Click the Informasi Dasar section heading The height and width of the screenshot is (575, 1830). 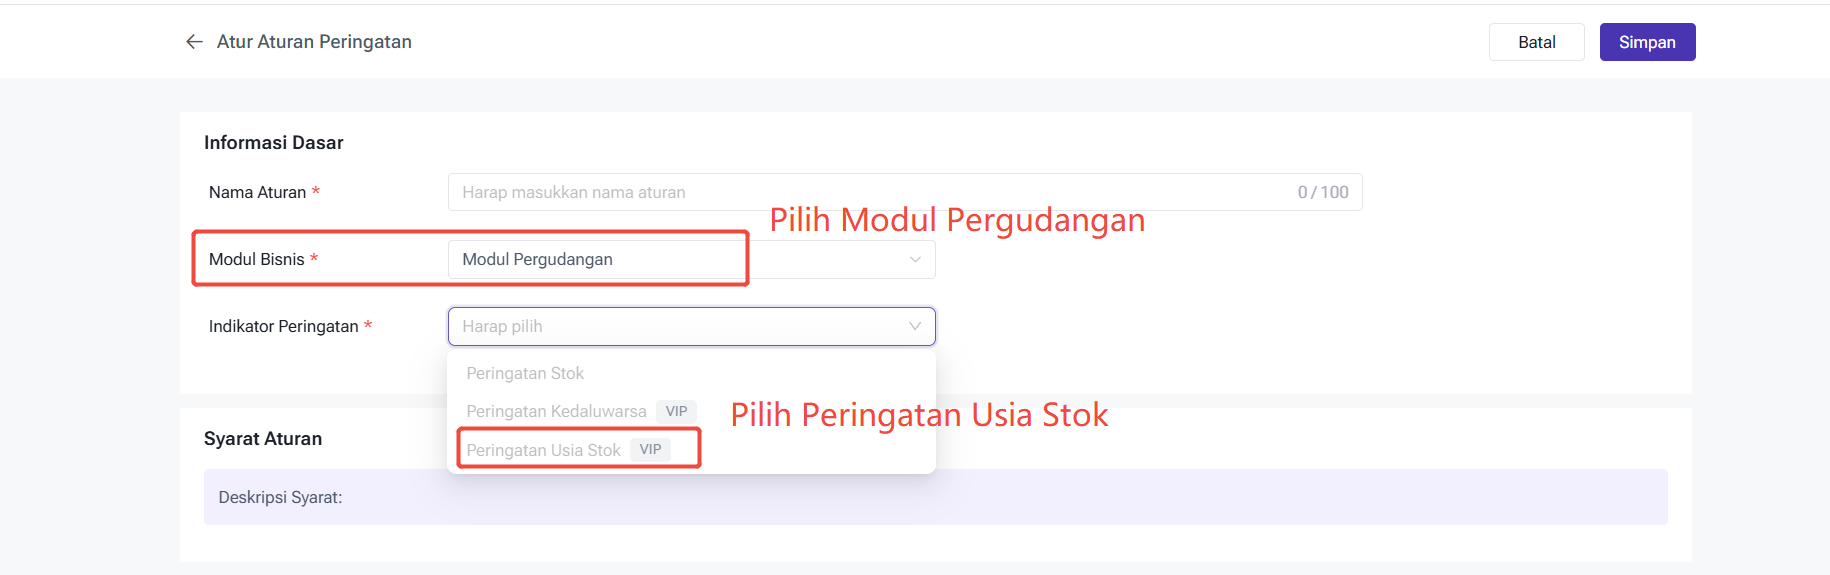click(x=273, y=143)
